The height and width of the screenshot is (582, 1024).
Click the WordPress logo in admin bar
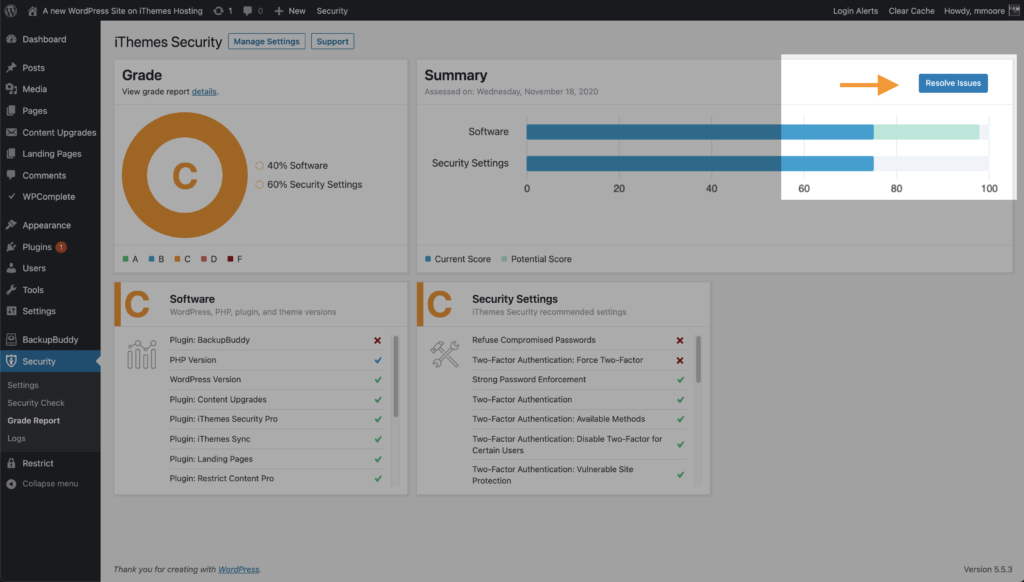[10, 10]
